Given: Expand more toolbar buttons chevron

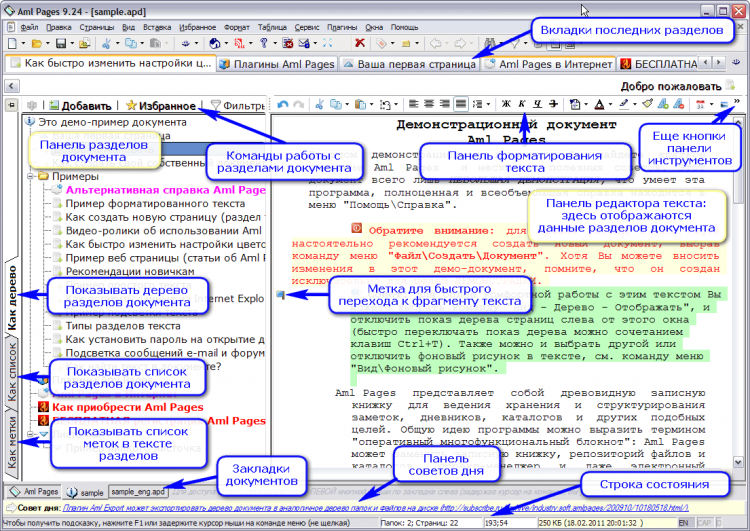Looking at the screenshot, I should point(737,103).
